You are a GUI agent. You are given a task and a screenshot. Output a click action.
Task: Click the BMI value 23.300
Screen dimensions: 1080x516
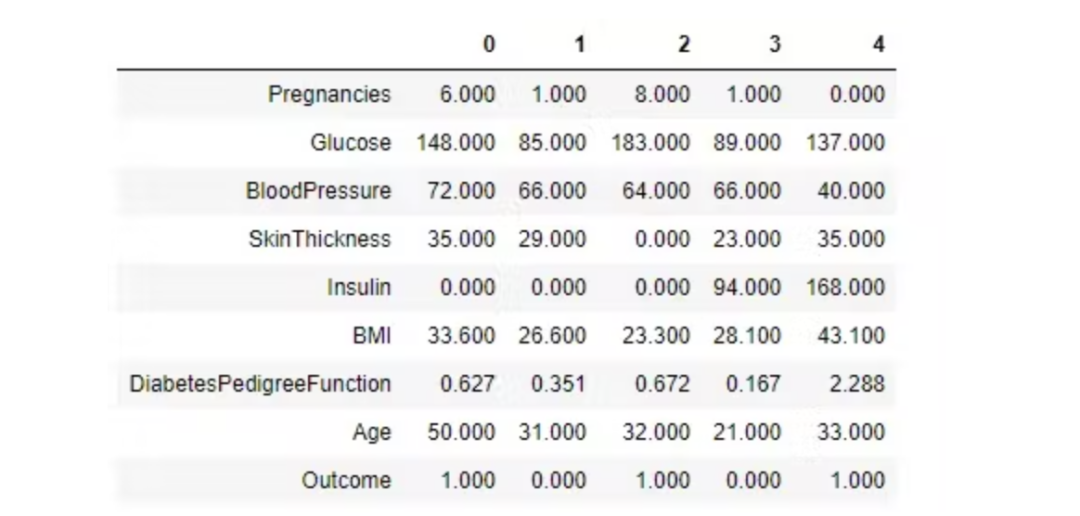pos(656,336)
